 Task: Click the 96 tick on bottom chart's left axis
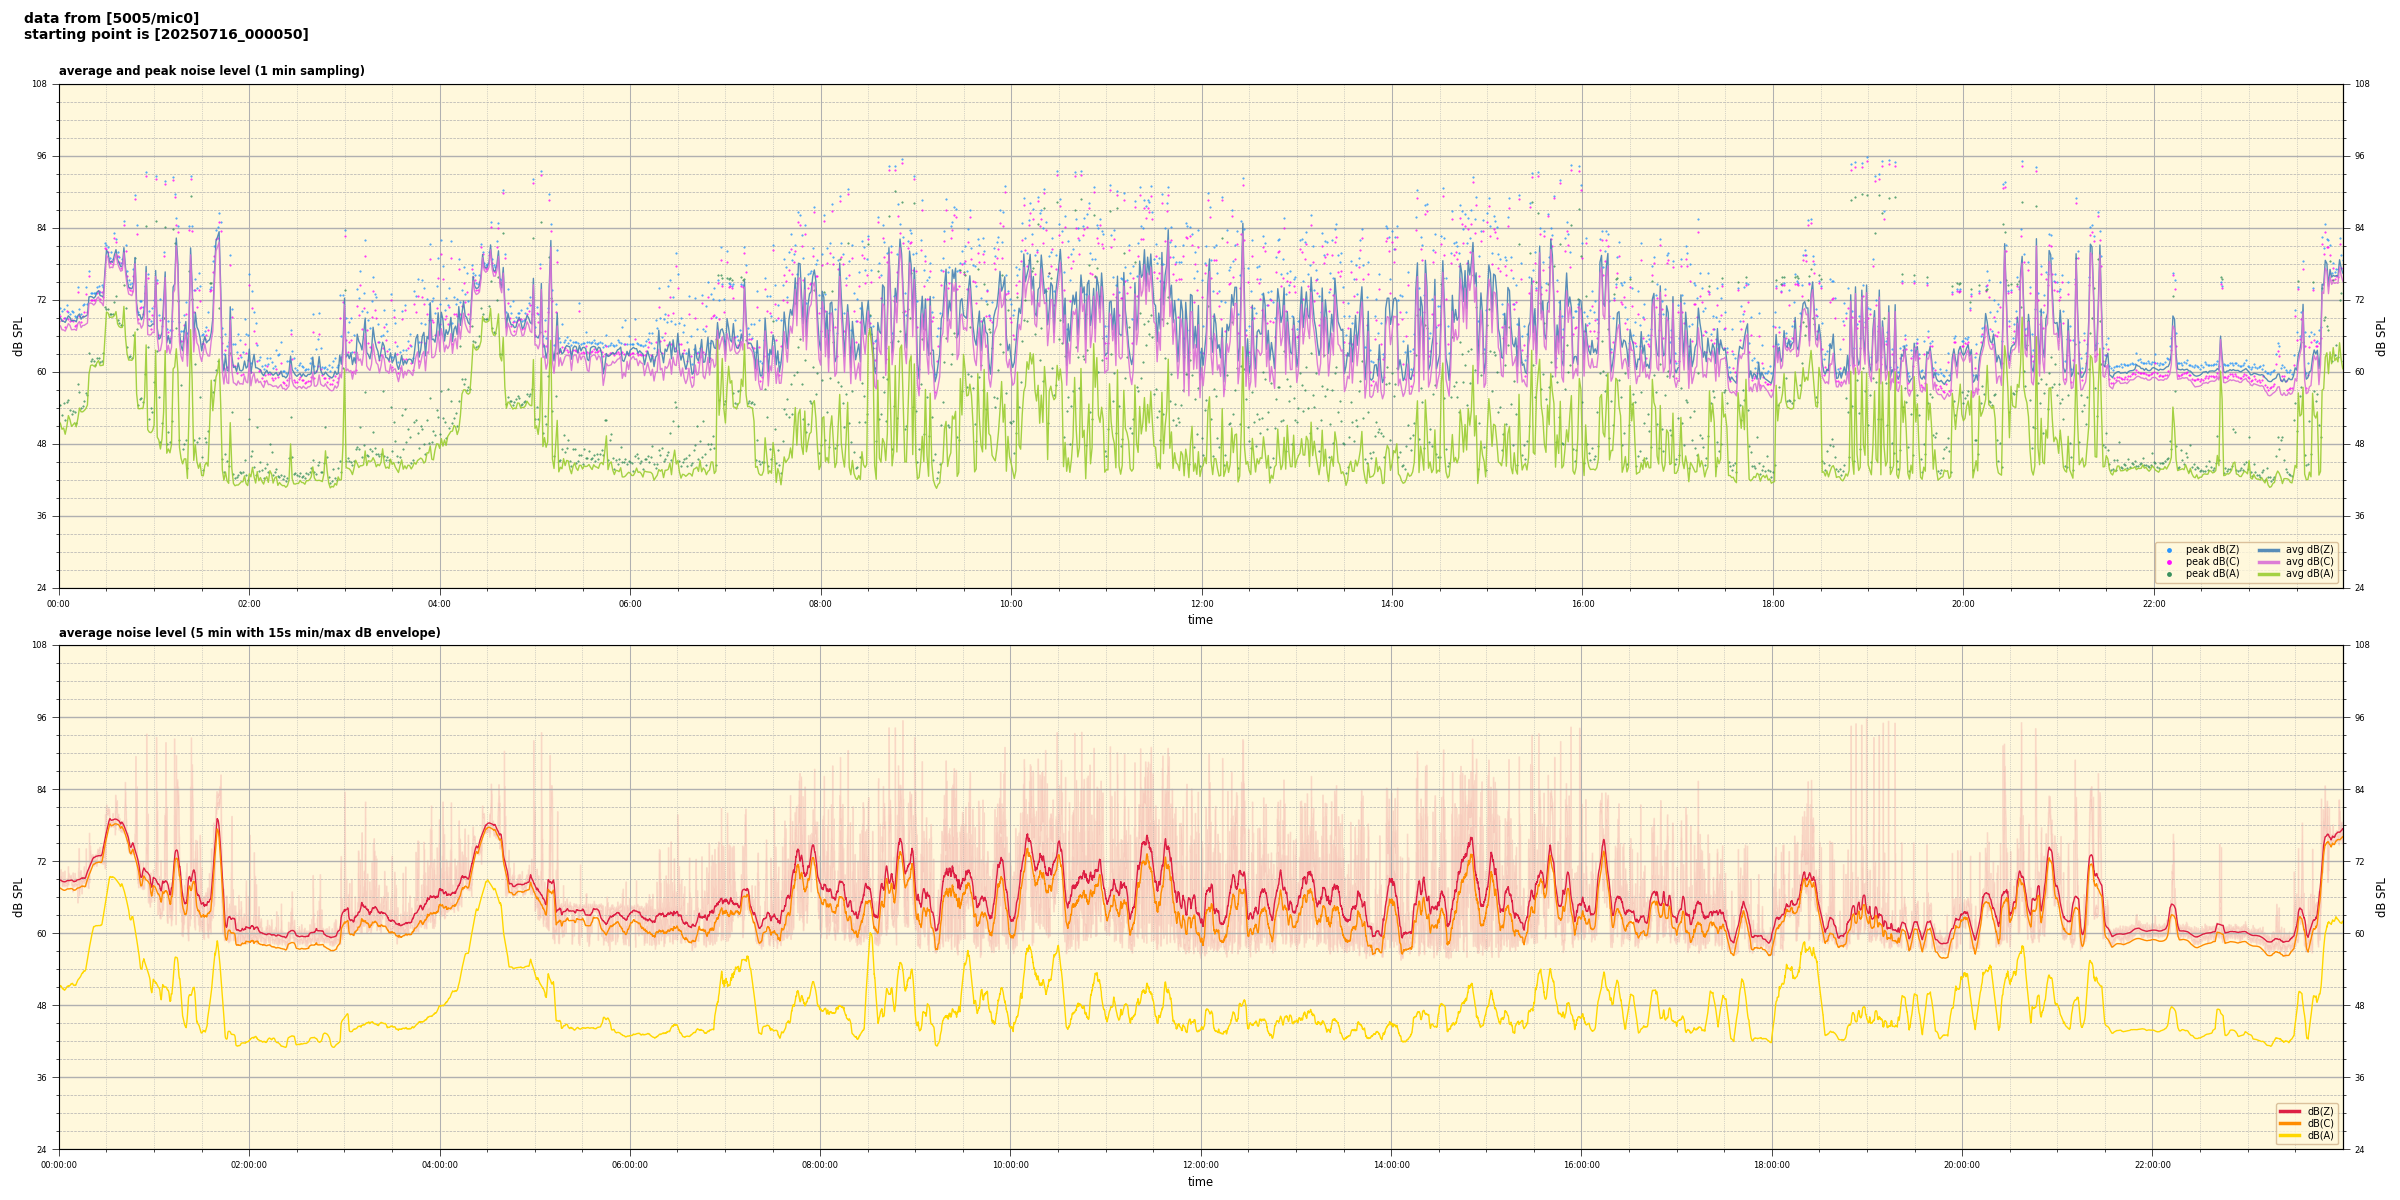point(40,717)
